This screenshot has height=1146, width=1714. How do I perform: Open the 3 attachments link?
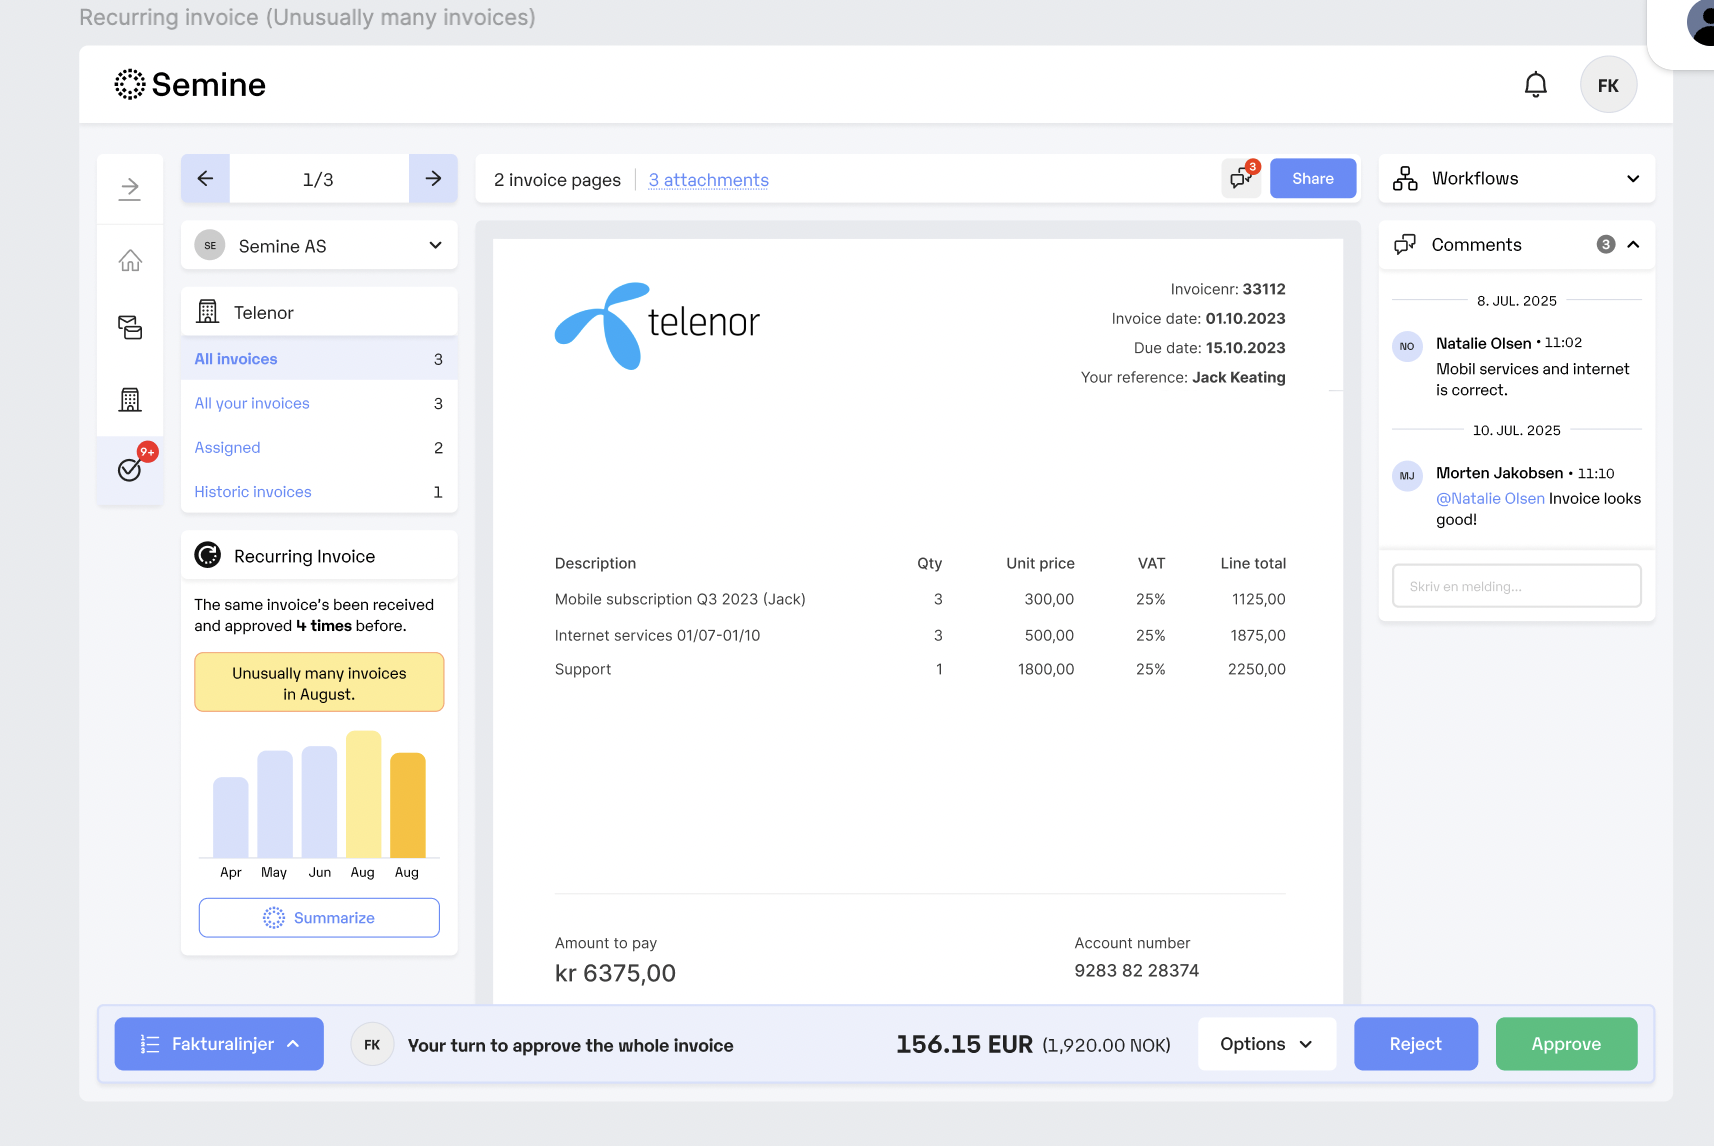point(708,180)
